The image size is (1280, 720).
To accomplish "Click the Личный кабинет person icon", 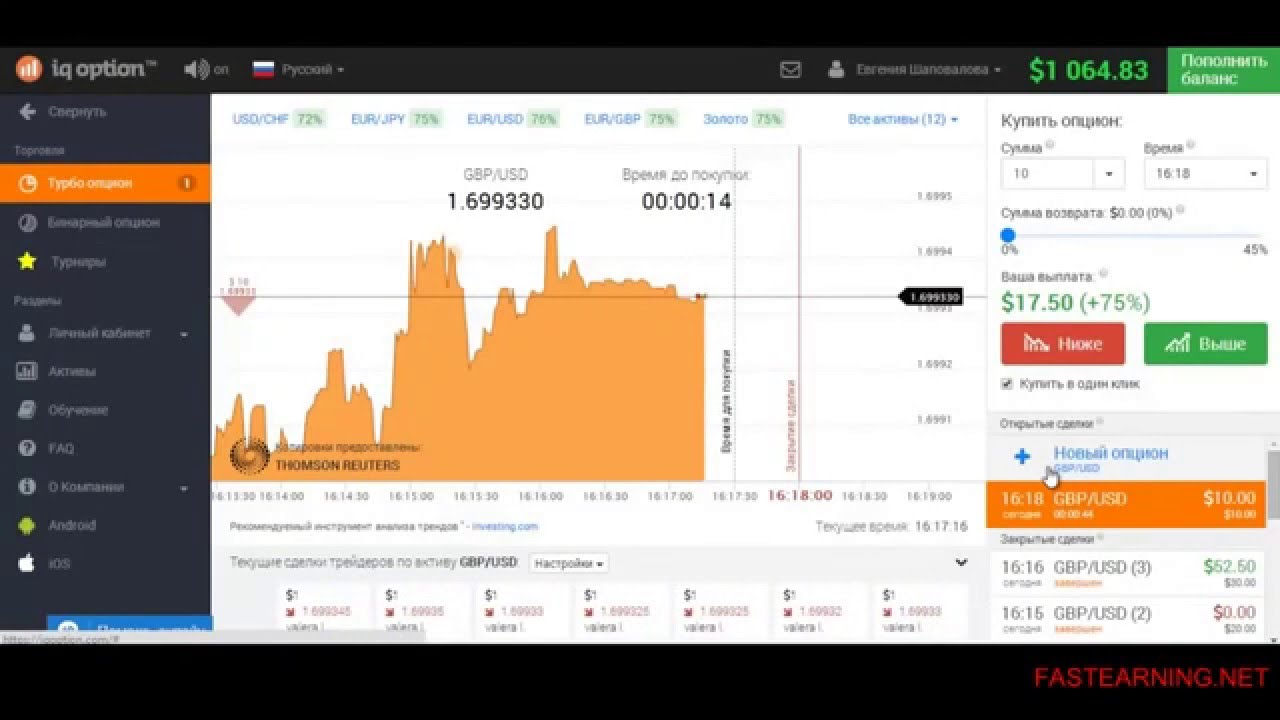I will (x=28, y=333).
